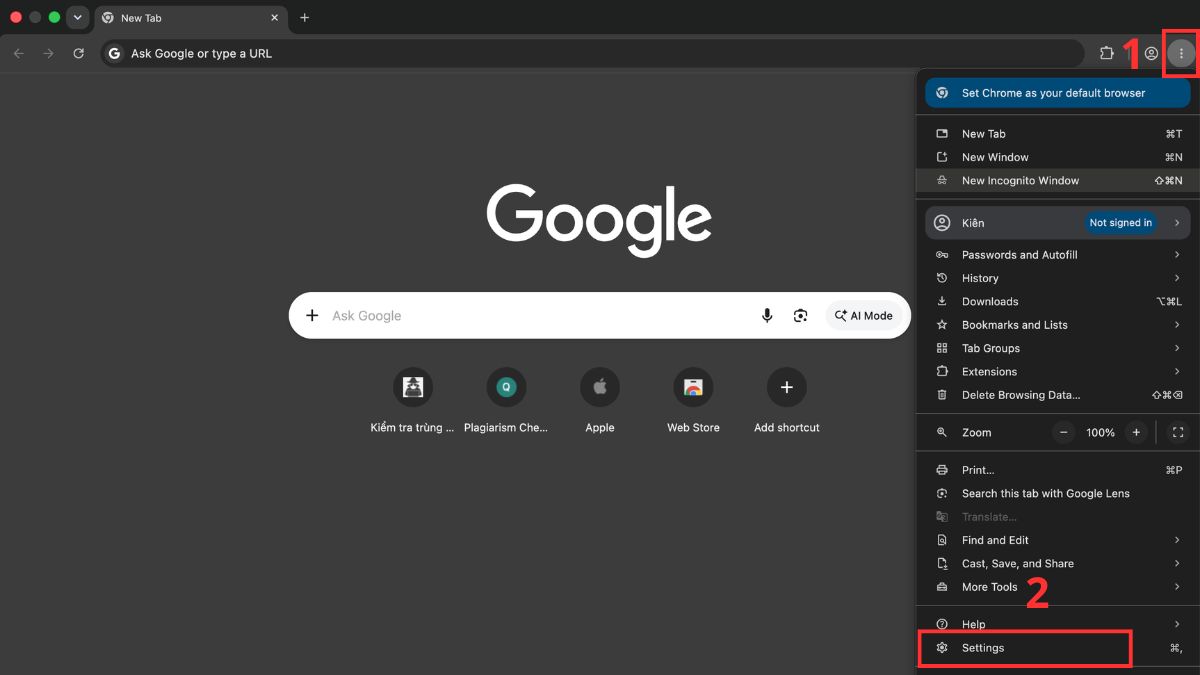
Task: Expand Passwords and Autofill submenu
Action: pyautogui.click(x=1058, y=255)
